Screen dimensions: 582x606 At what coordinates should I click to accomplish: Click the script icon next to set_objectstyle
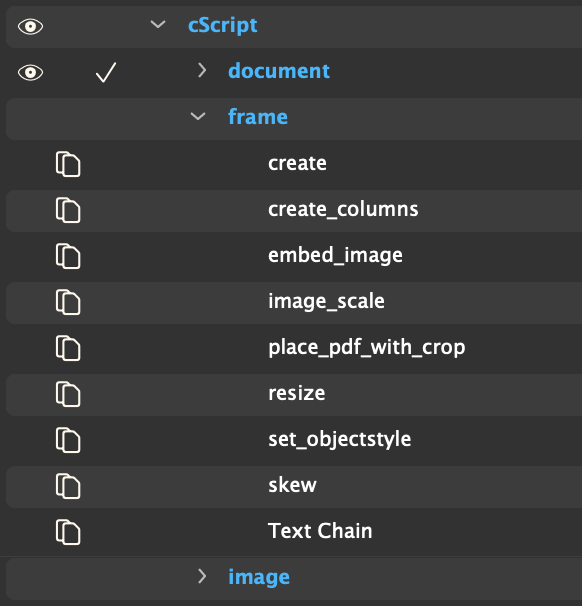tap(68, 440)
